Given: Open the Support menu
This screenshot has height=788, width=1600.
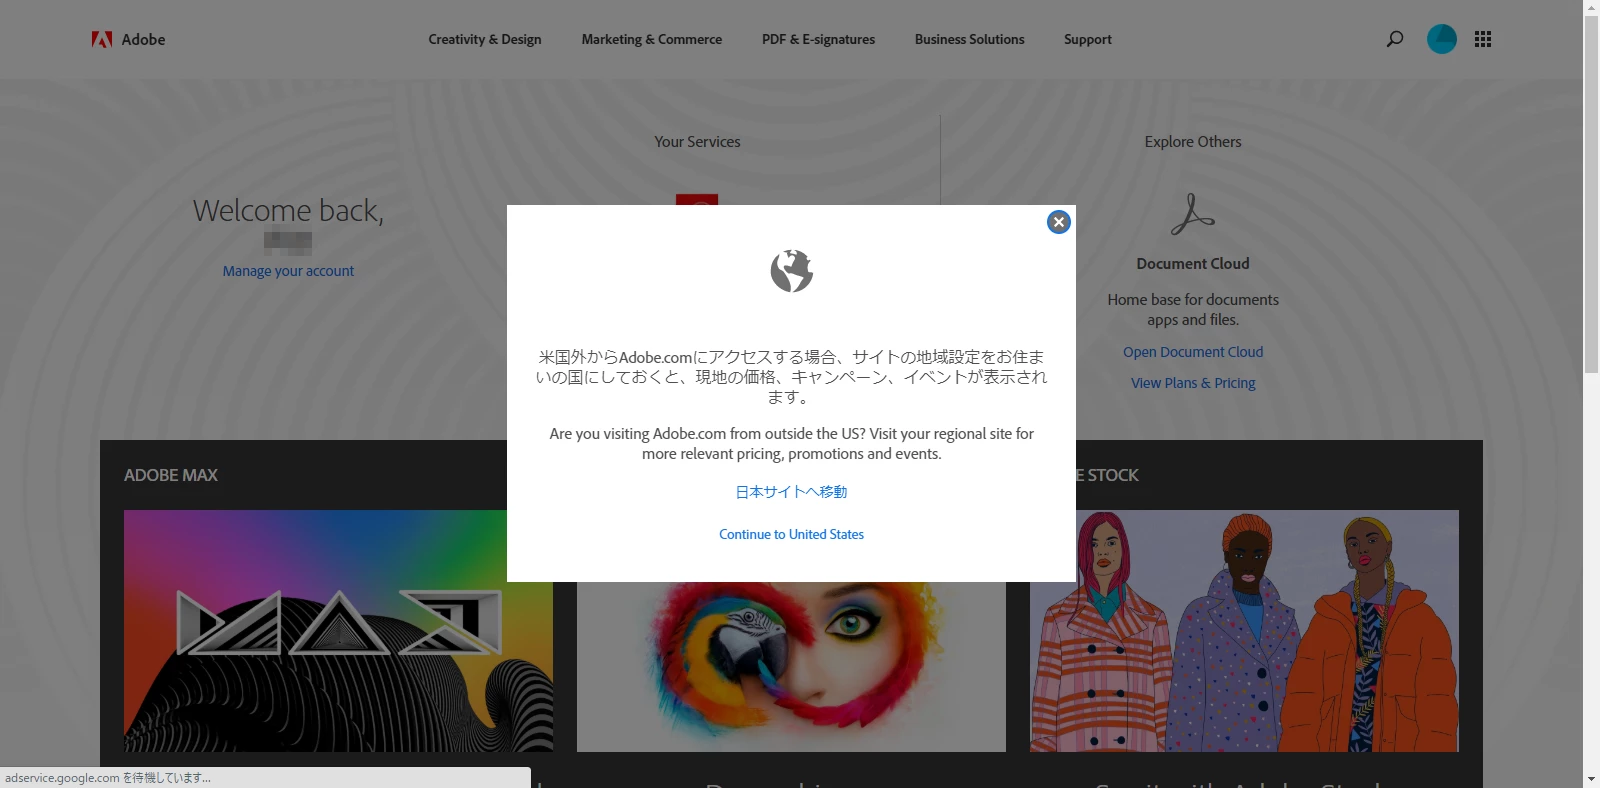Looking at the screenshot, I should pyautogui.click(x=1088, y=39).
